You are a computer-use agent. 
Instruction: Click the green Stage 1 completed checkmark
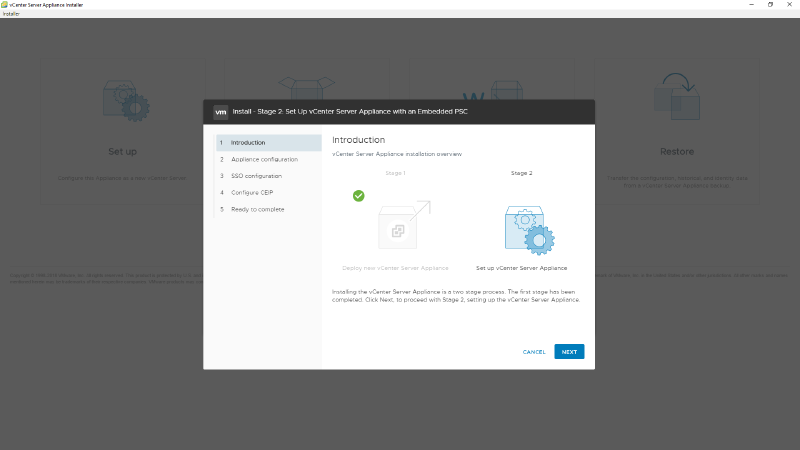tap(359, 196)
